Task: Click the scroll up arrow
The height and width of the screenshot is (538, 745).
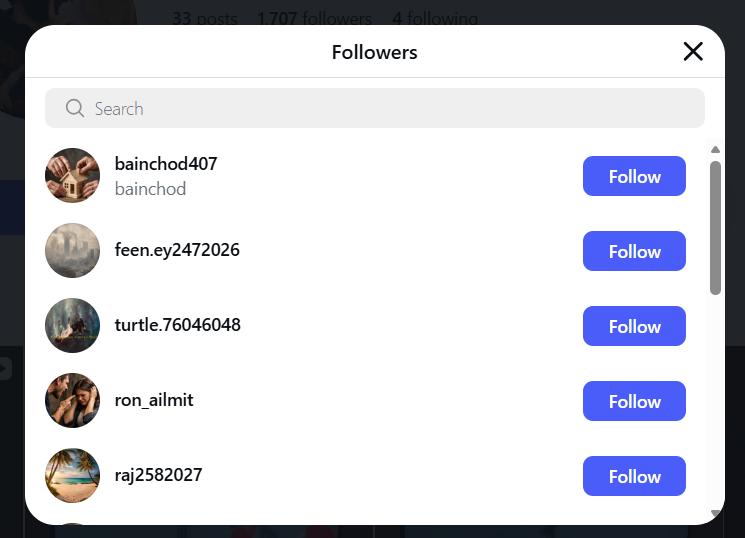Action: coord(715,150)
